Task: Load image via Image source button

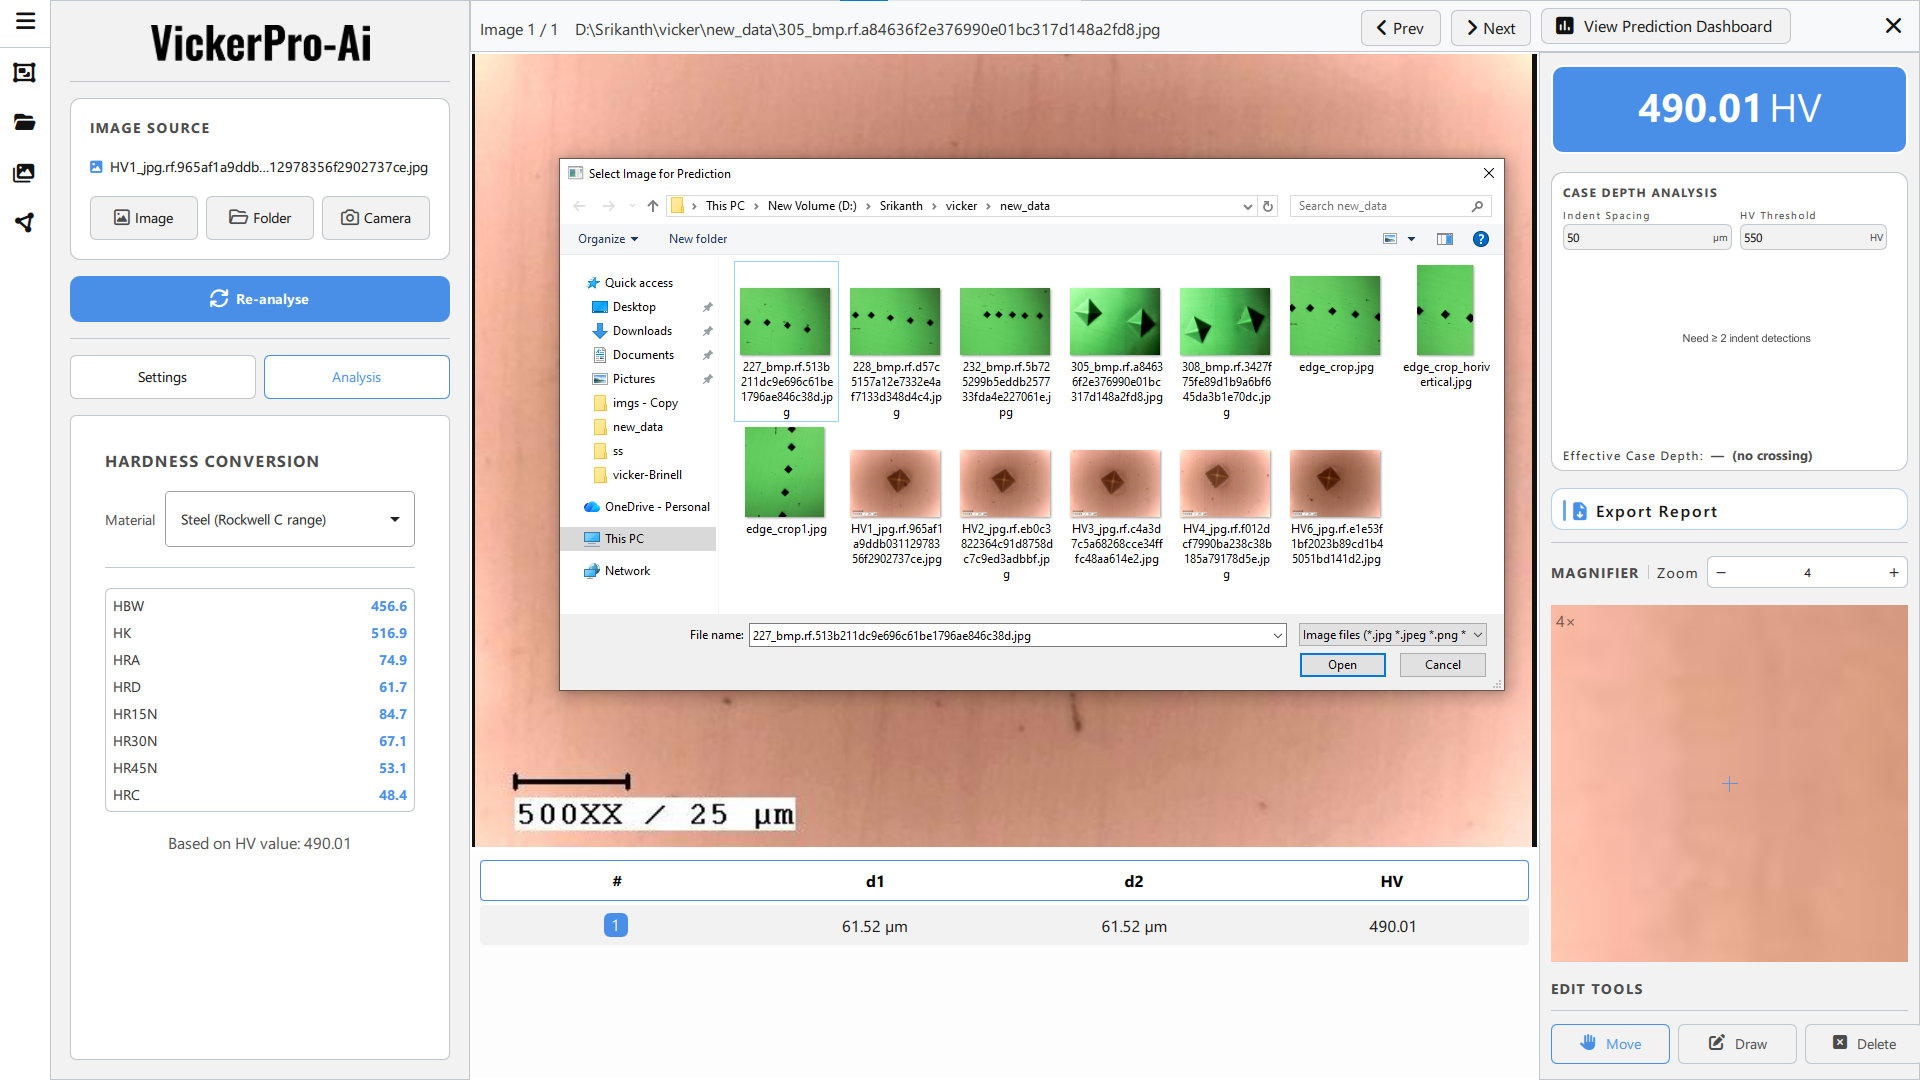Action: [x=144, y=218]
